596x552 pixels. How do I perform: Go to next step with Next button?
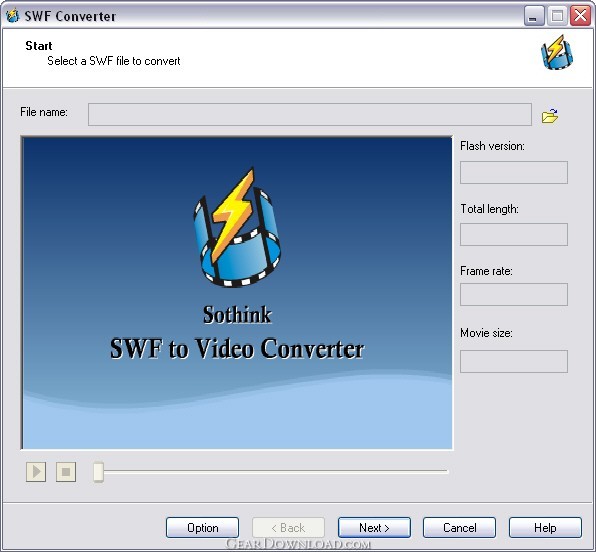[374, 528]
